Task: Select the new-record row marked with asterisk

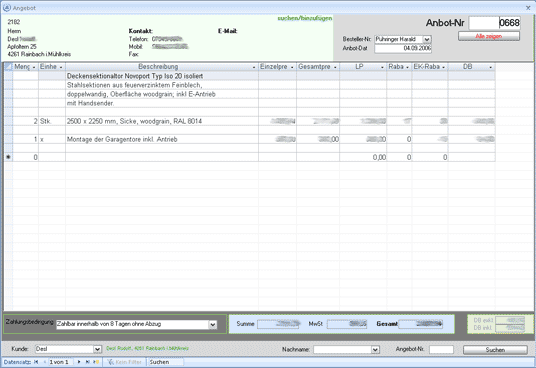Action: [9, 157]
